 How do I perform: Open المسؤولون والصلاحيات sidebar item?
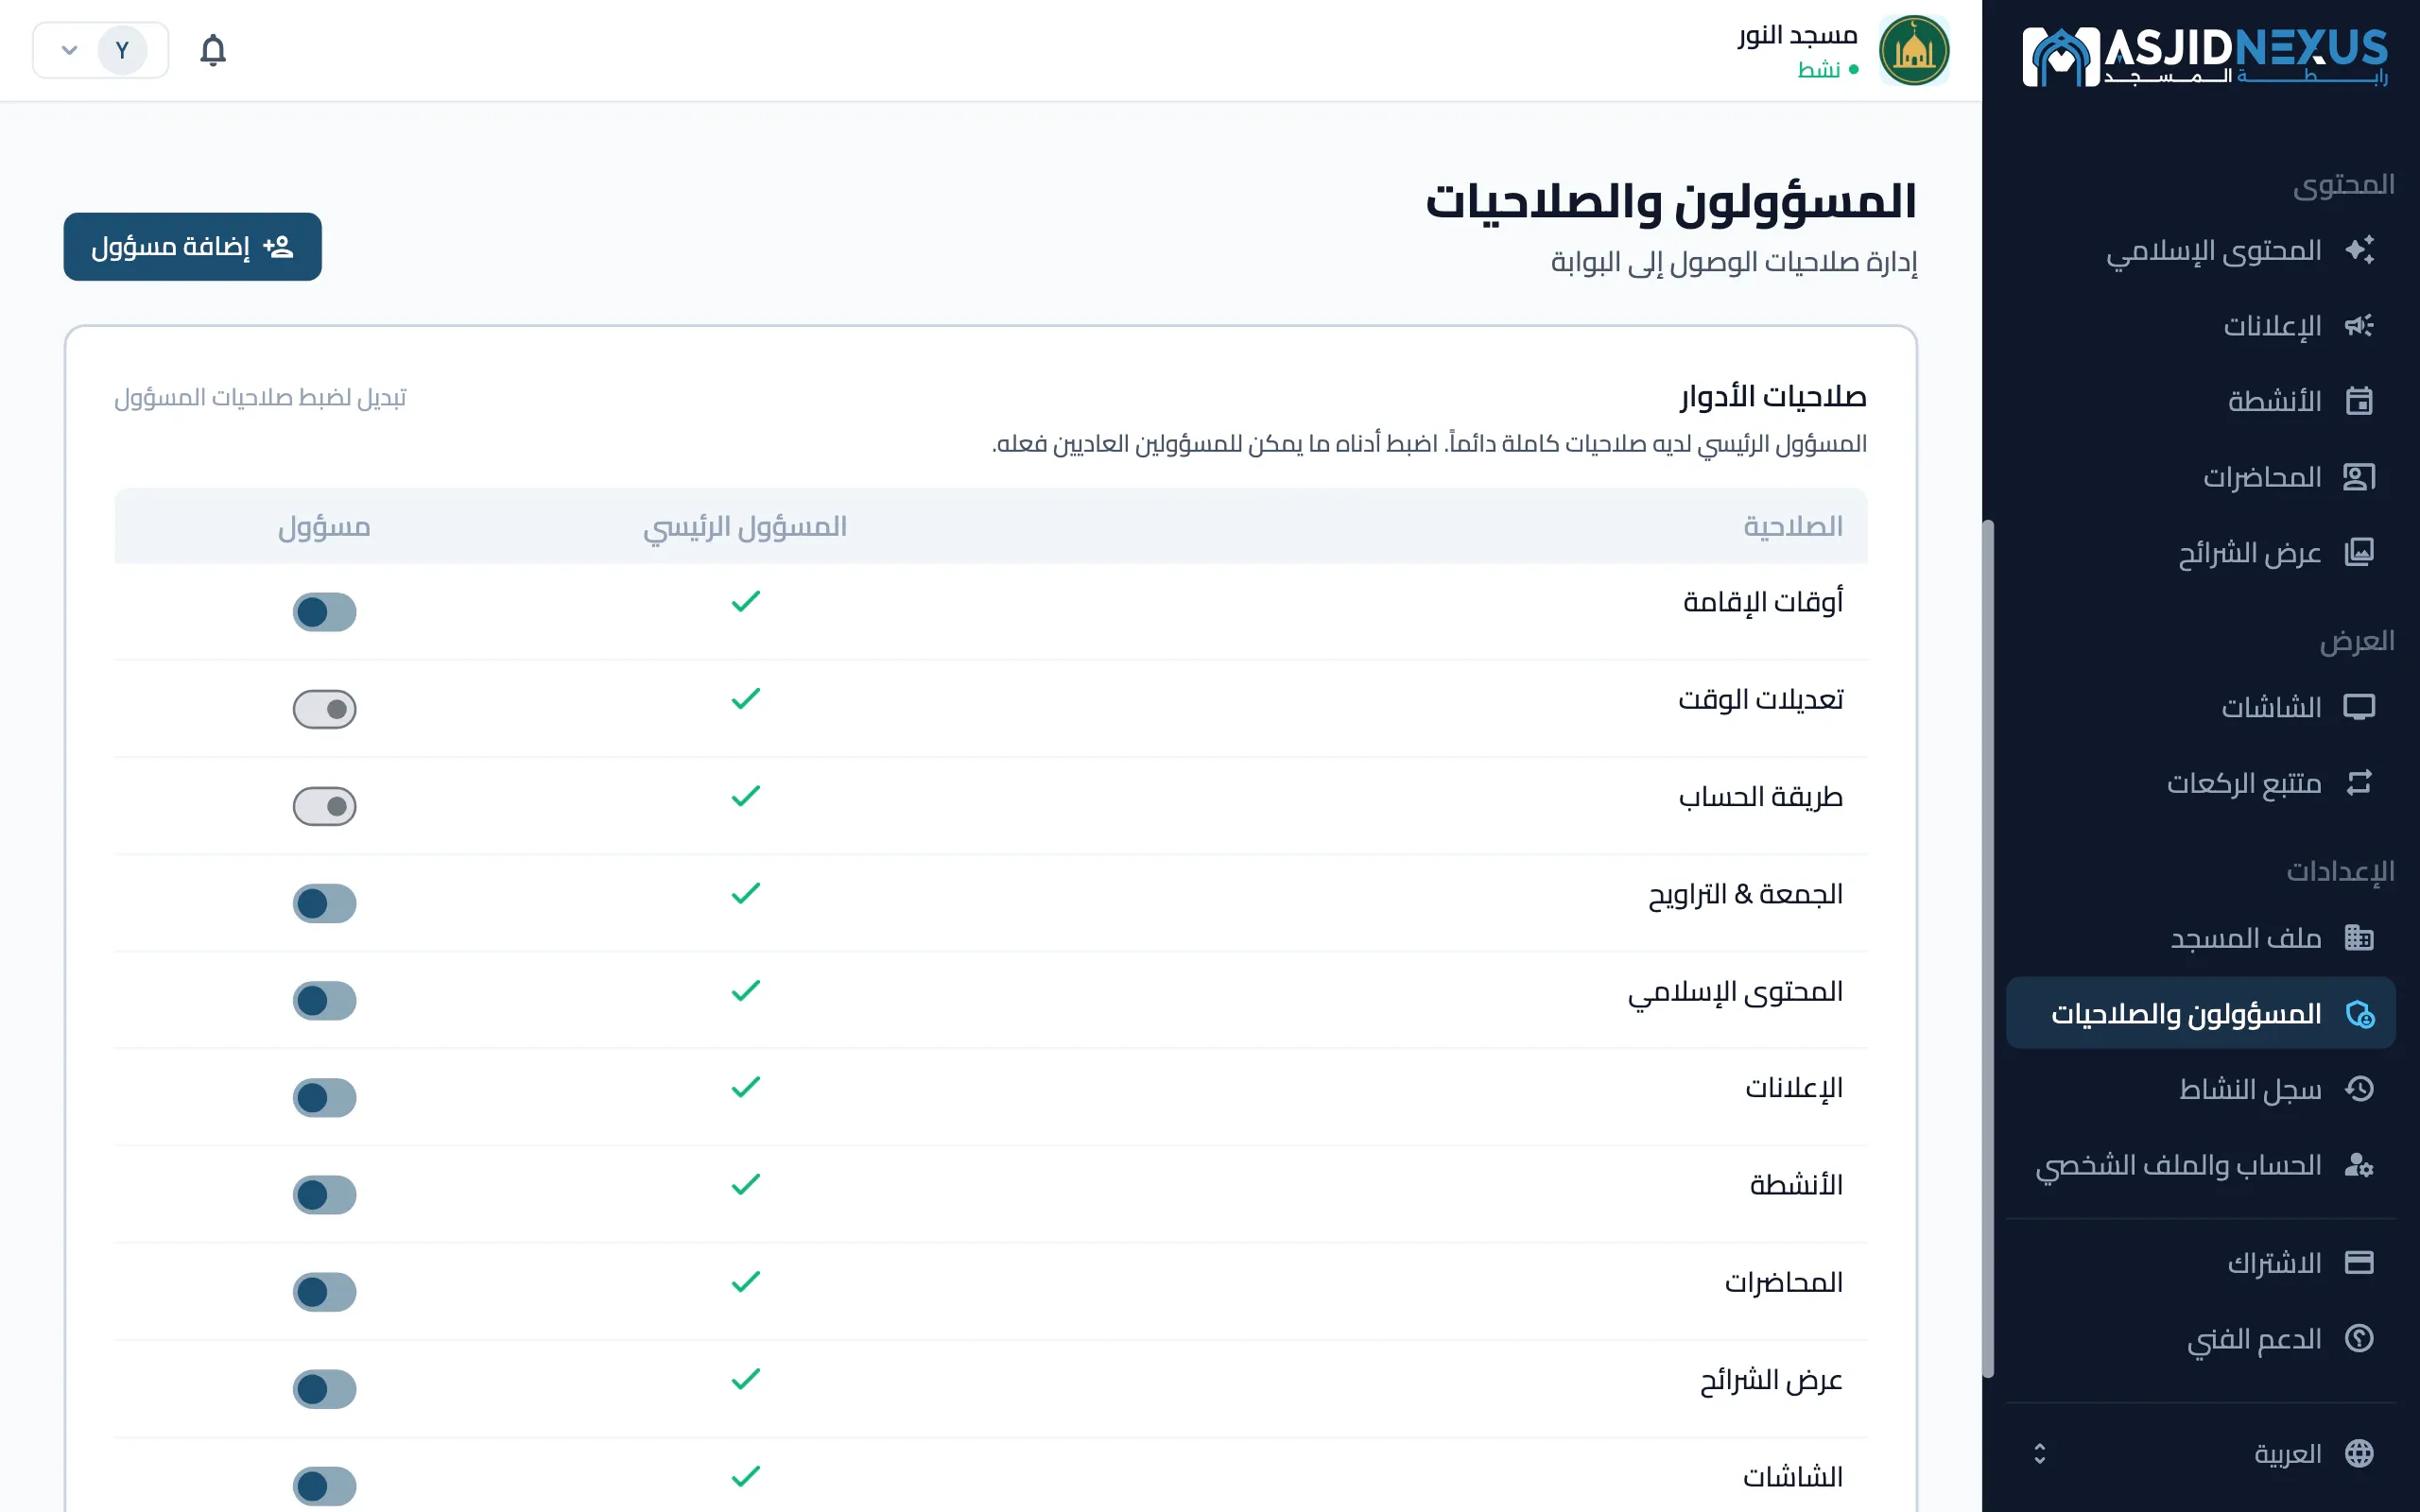[2201, 1014]
